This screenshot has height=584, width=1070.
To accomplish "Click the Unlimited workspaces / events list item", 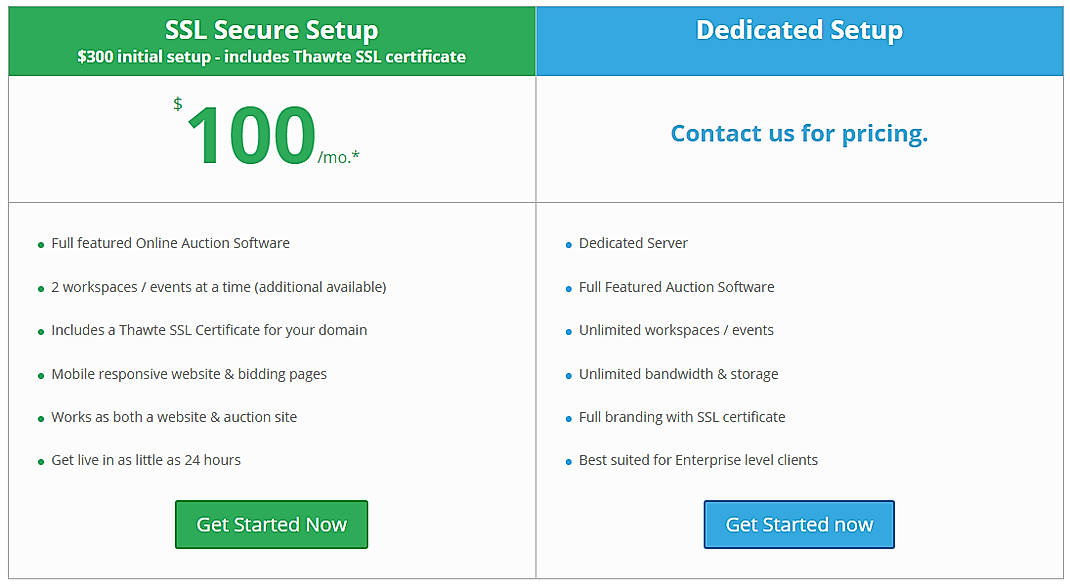I will coord(674,330).
